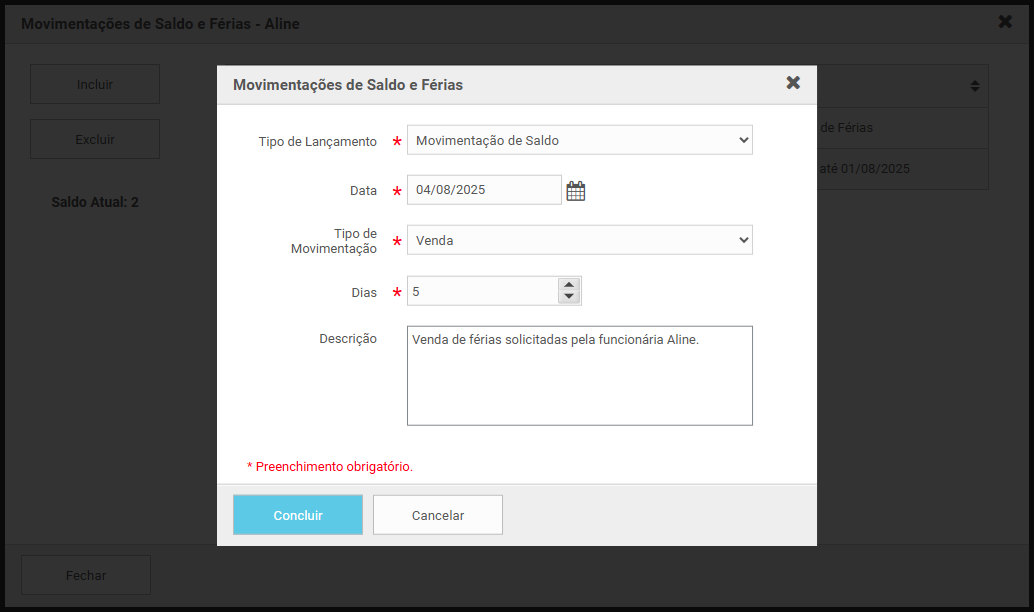Click the Excluir button in background
1034x612 pixels.
coord(95,139)
